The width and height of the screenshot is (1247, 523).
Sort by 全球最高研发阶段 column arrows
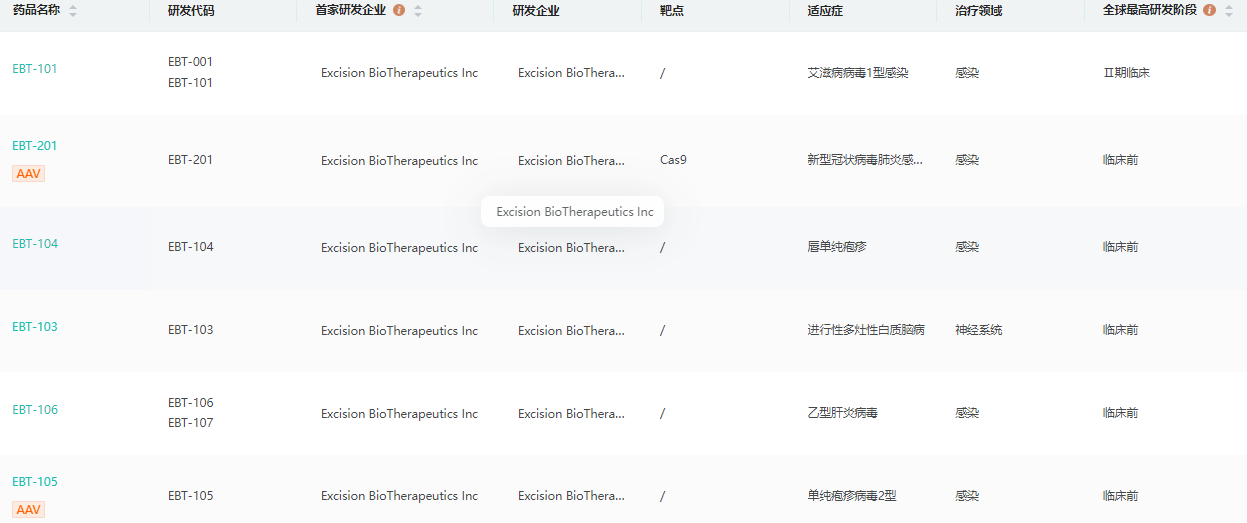coord(1229,11)
